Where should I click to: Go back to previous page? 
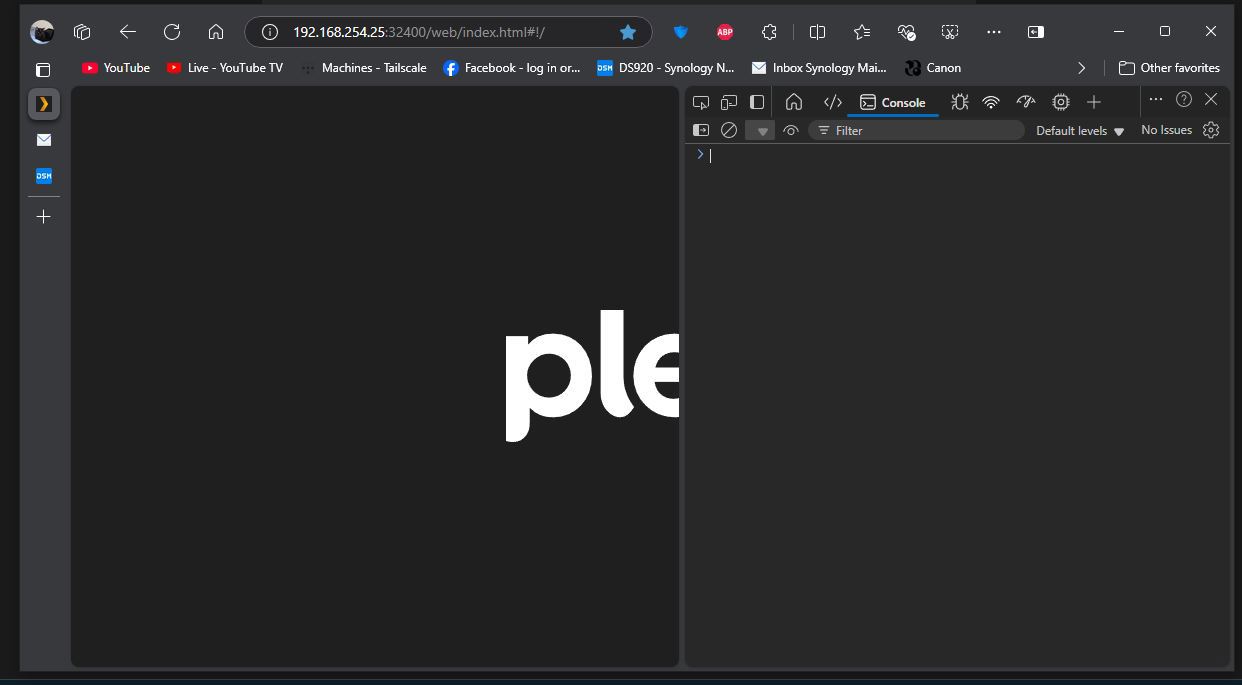click(127, 32)
